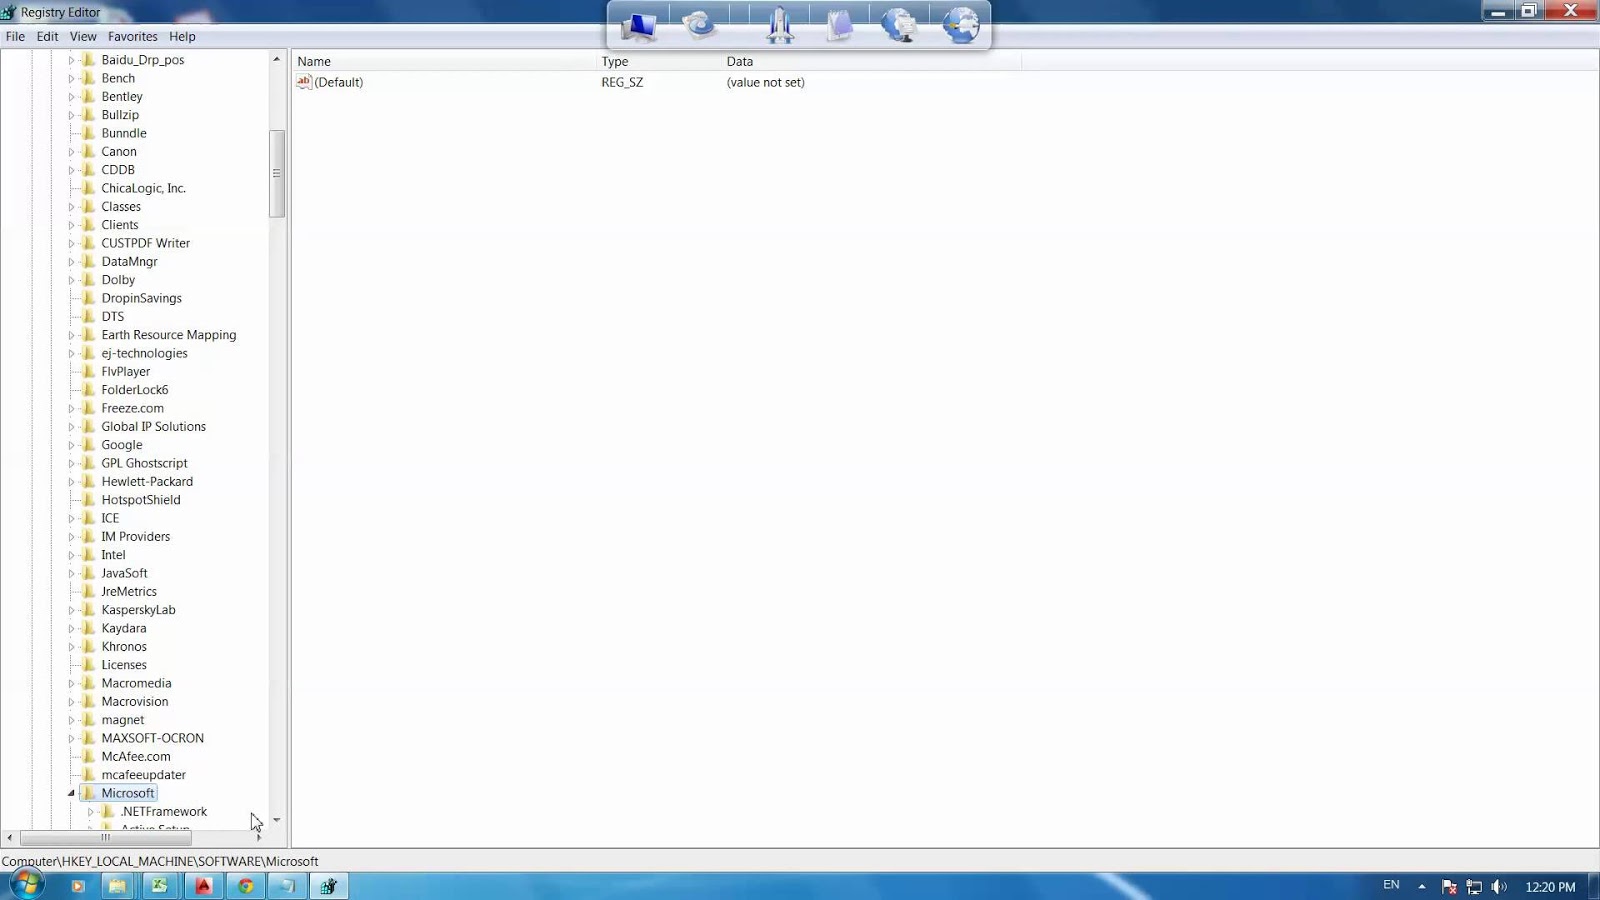1600x900 pixels.
Task: Launch the space shuttle icon in the top dock
Action: pos(780,25)
